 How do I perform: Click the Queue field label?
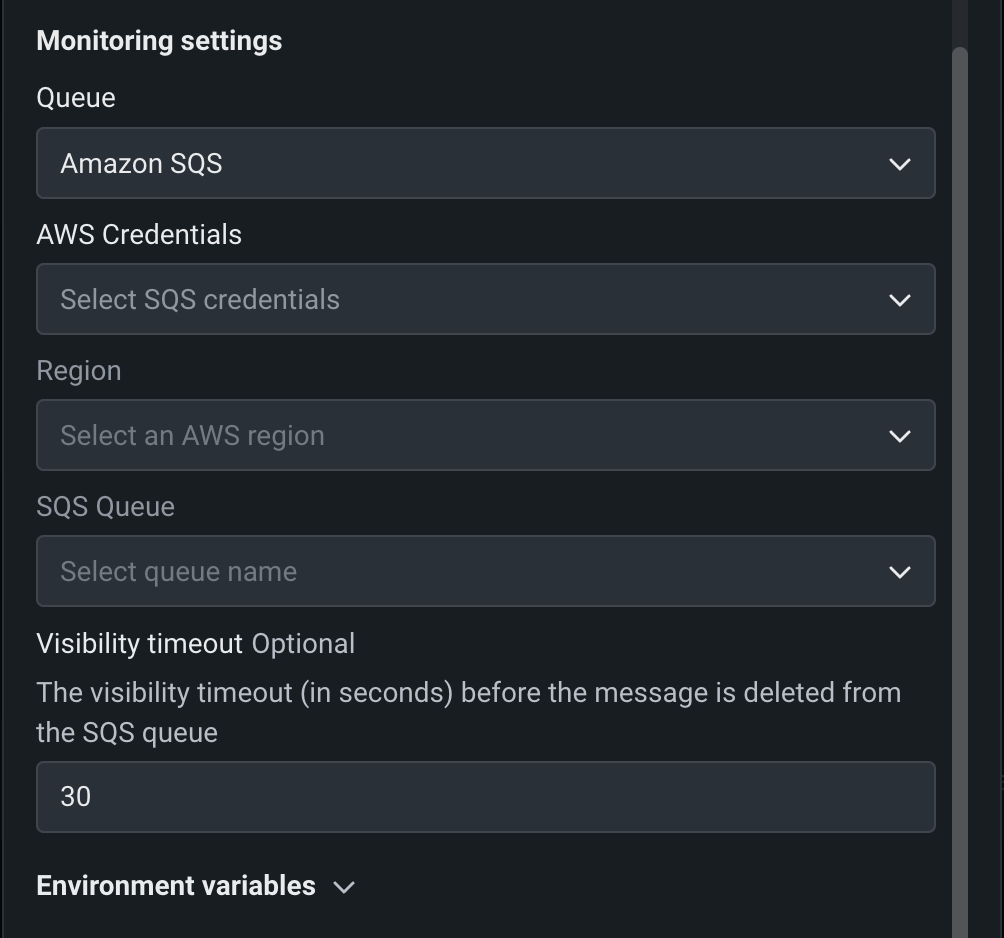(76, 98)
